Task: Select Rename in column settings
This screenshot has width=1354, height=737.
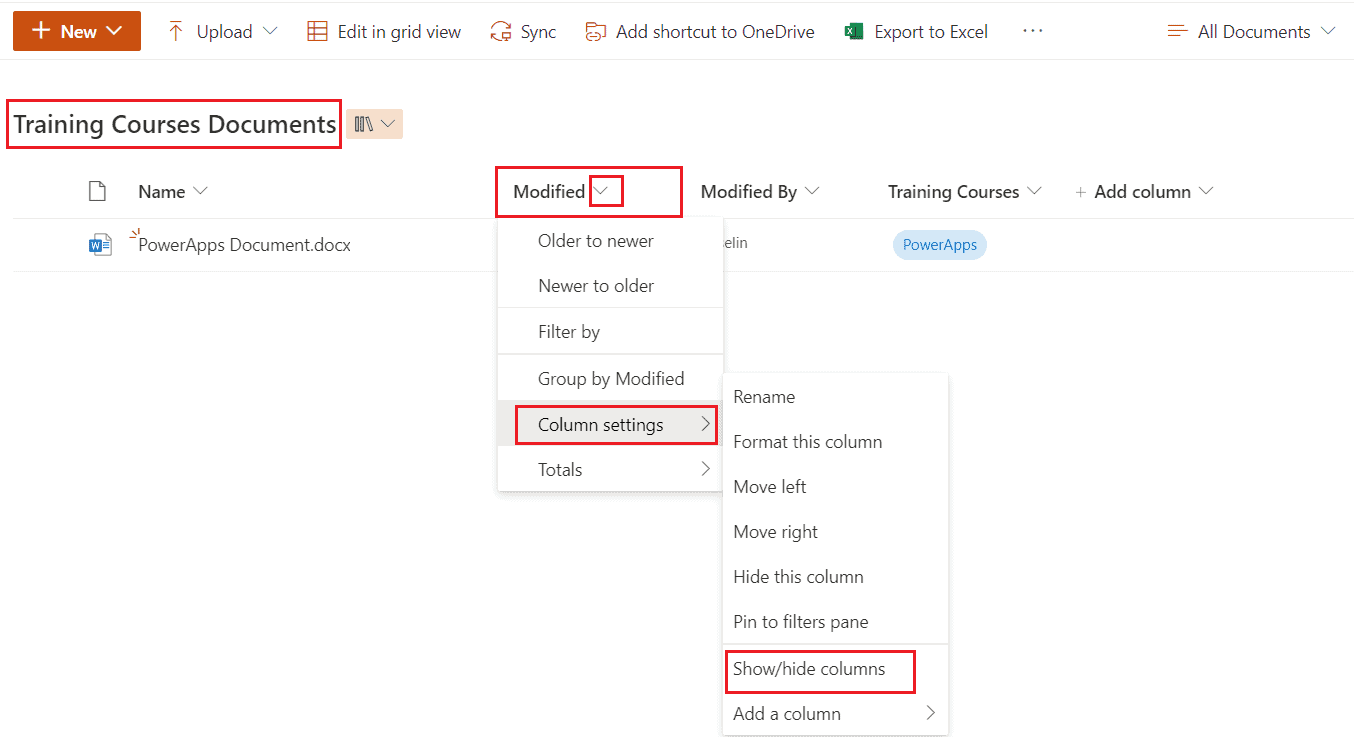Action: (x=835, y=396)
